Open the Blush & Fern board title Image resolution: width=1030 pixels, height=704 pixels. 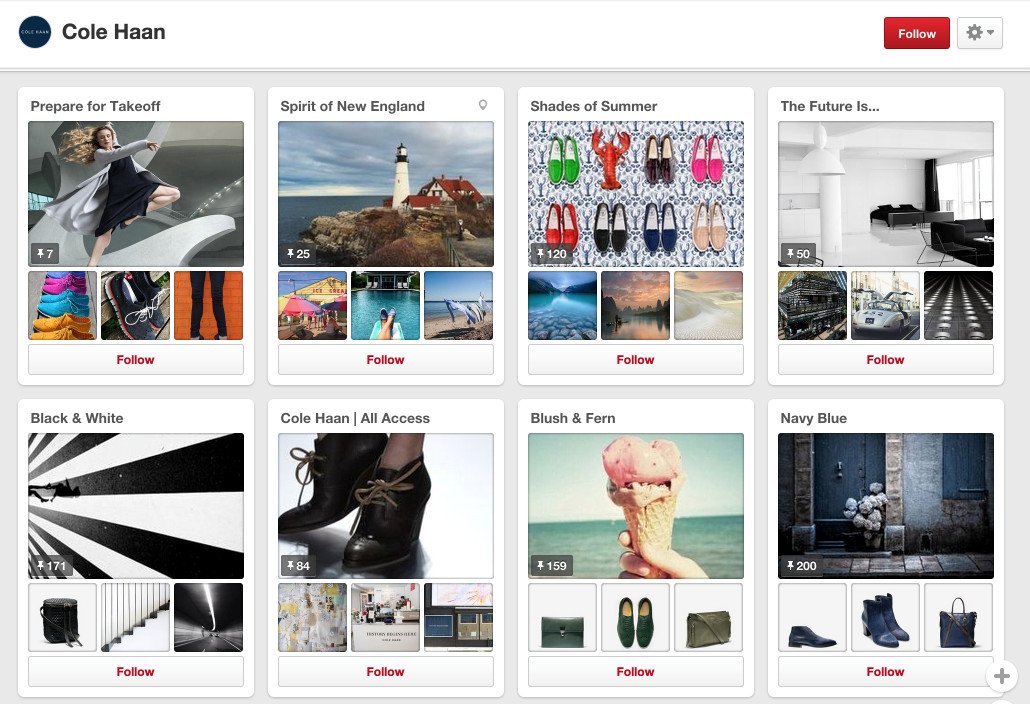click(573, 418)
